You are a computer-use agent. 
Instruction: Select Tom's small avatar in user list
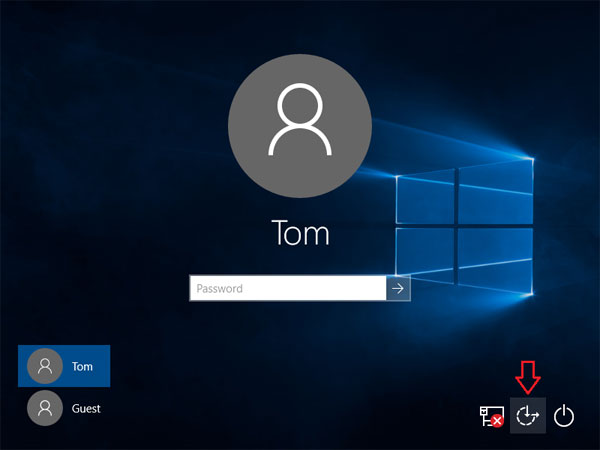(x=44, y=366)
